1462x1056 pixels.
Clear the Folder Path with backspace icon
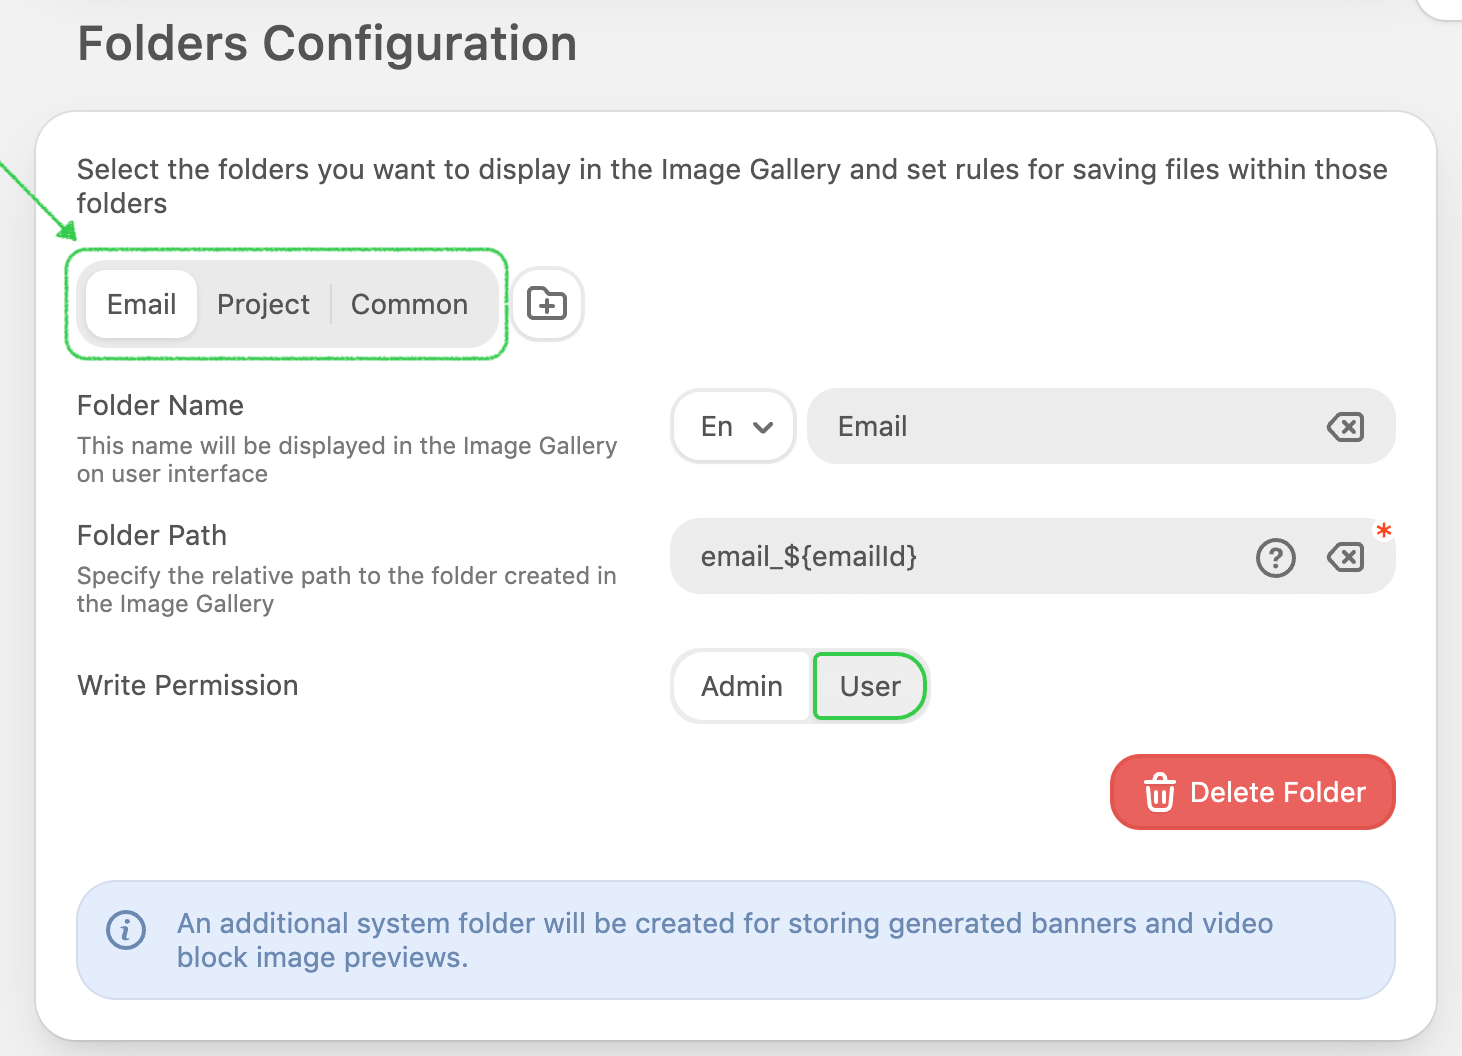(x=1345, y=557)
